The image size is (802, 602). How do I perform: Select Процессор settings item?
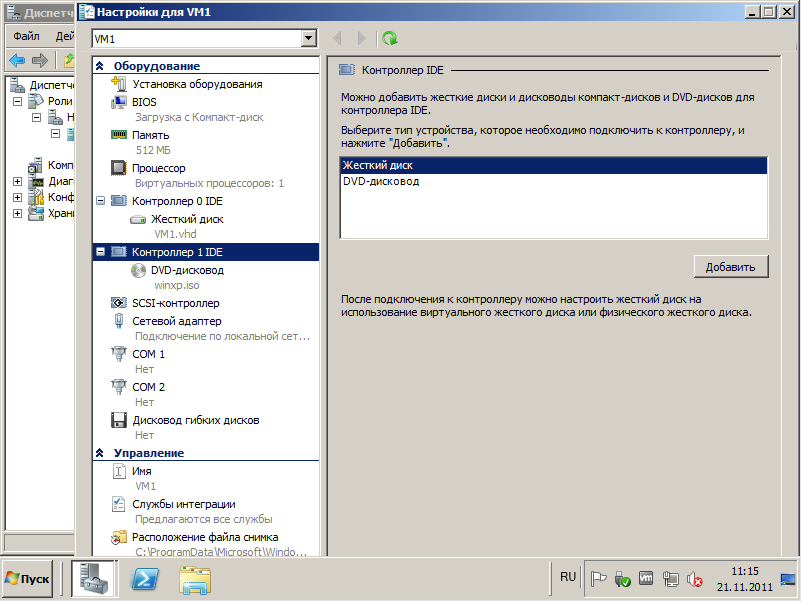point(159,168)
